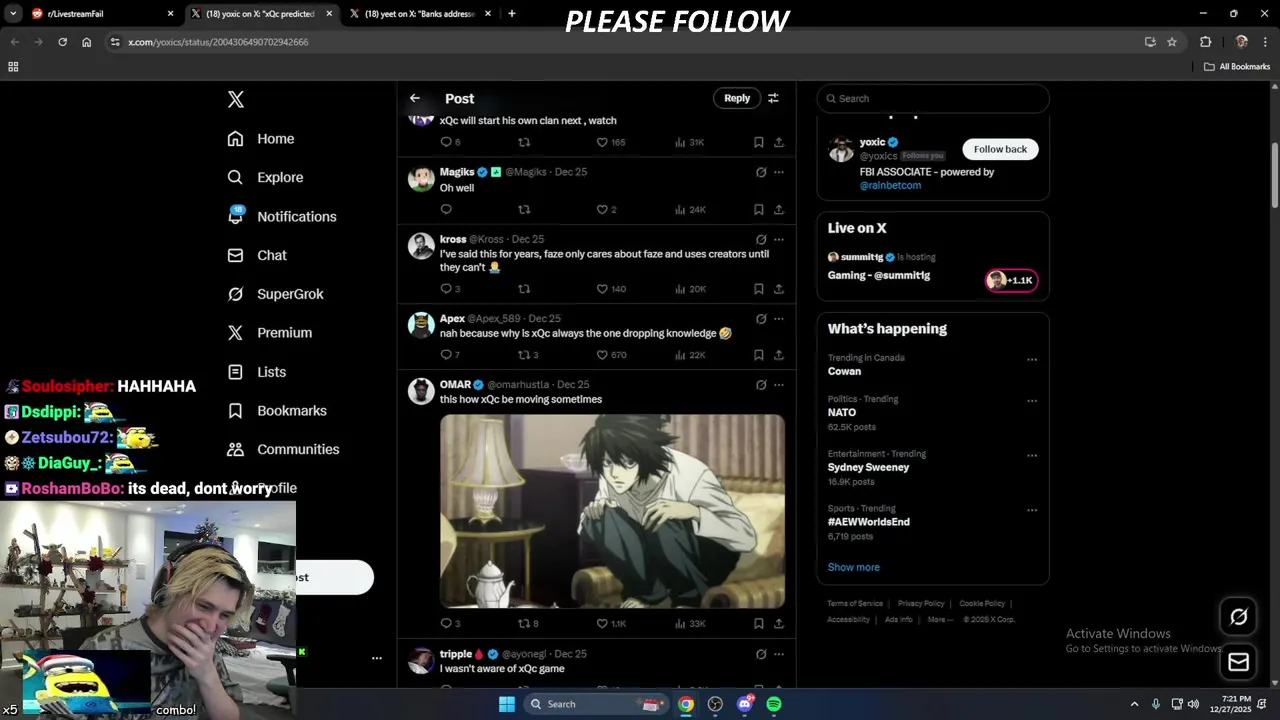
Task: Click the Reply button in the Post header
Action: [737, 98]
